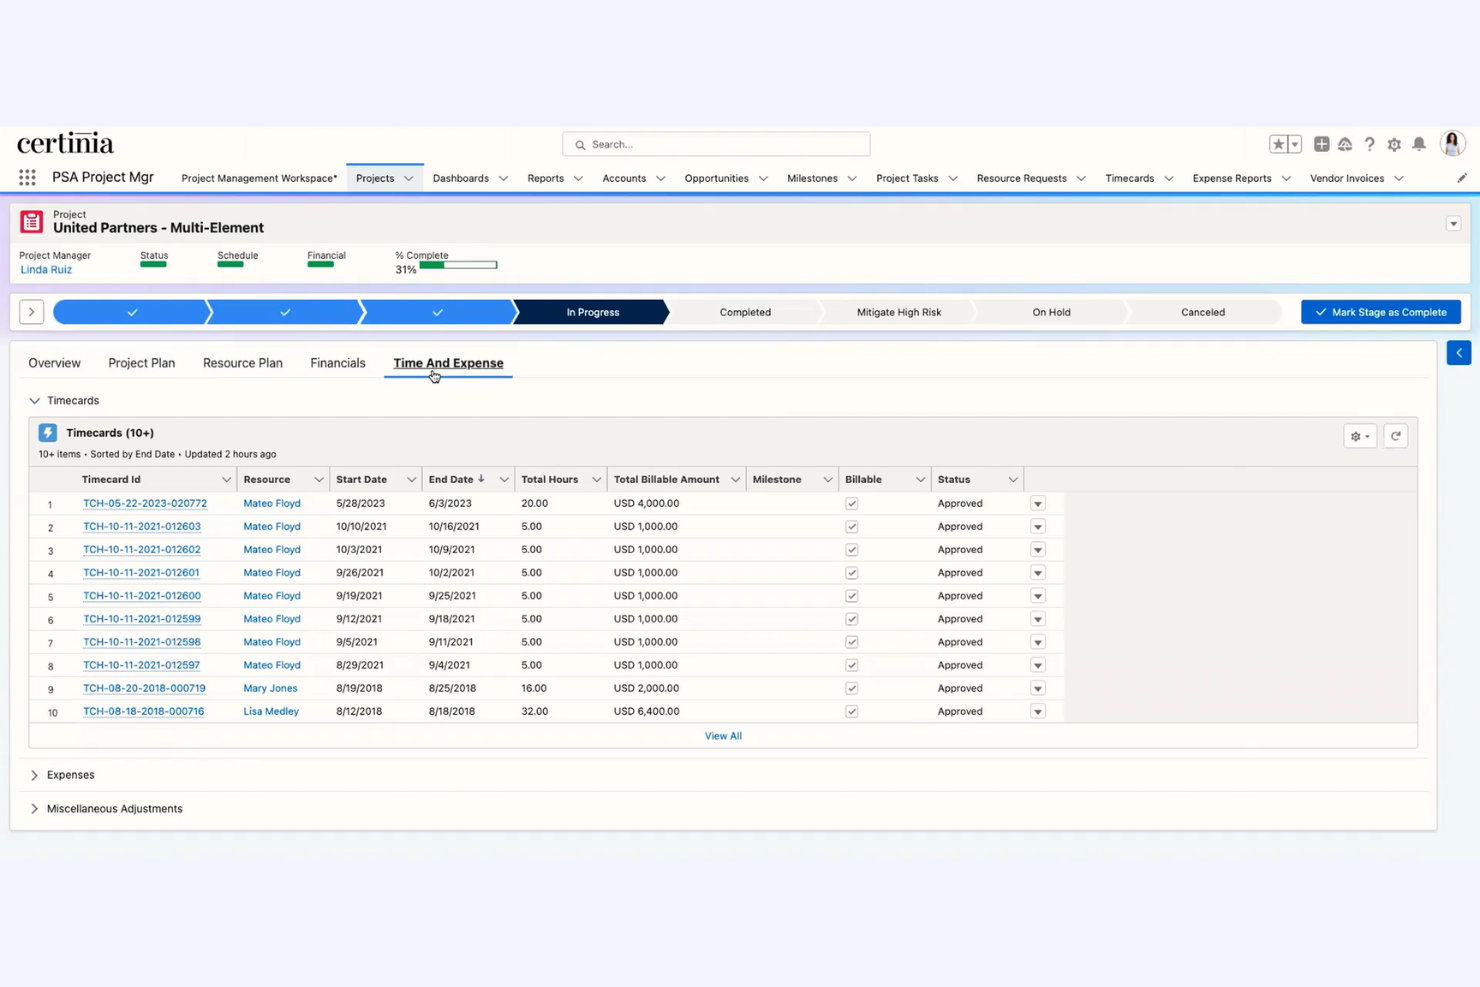
Task: Open the App Launcher waffle icon
Action: 26,177
